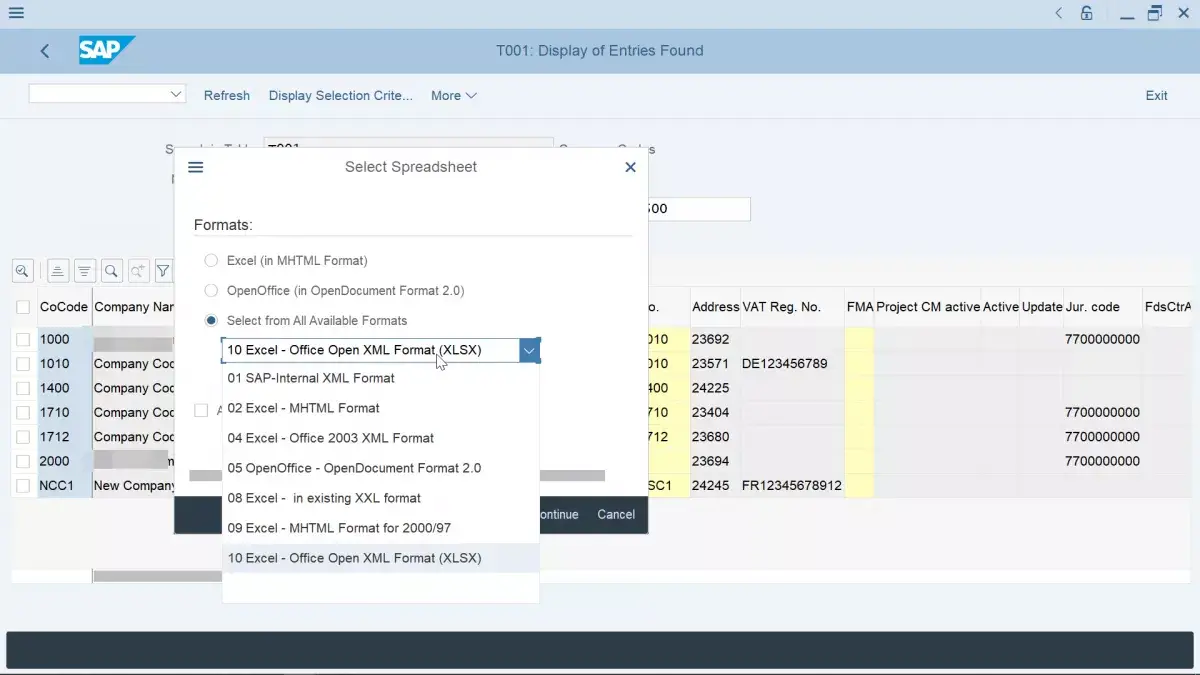
Task: Click Display Selection Crite... button
Action: click(x=340, y=96)
